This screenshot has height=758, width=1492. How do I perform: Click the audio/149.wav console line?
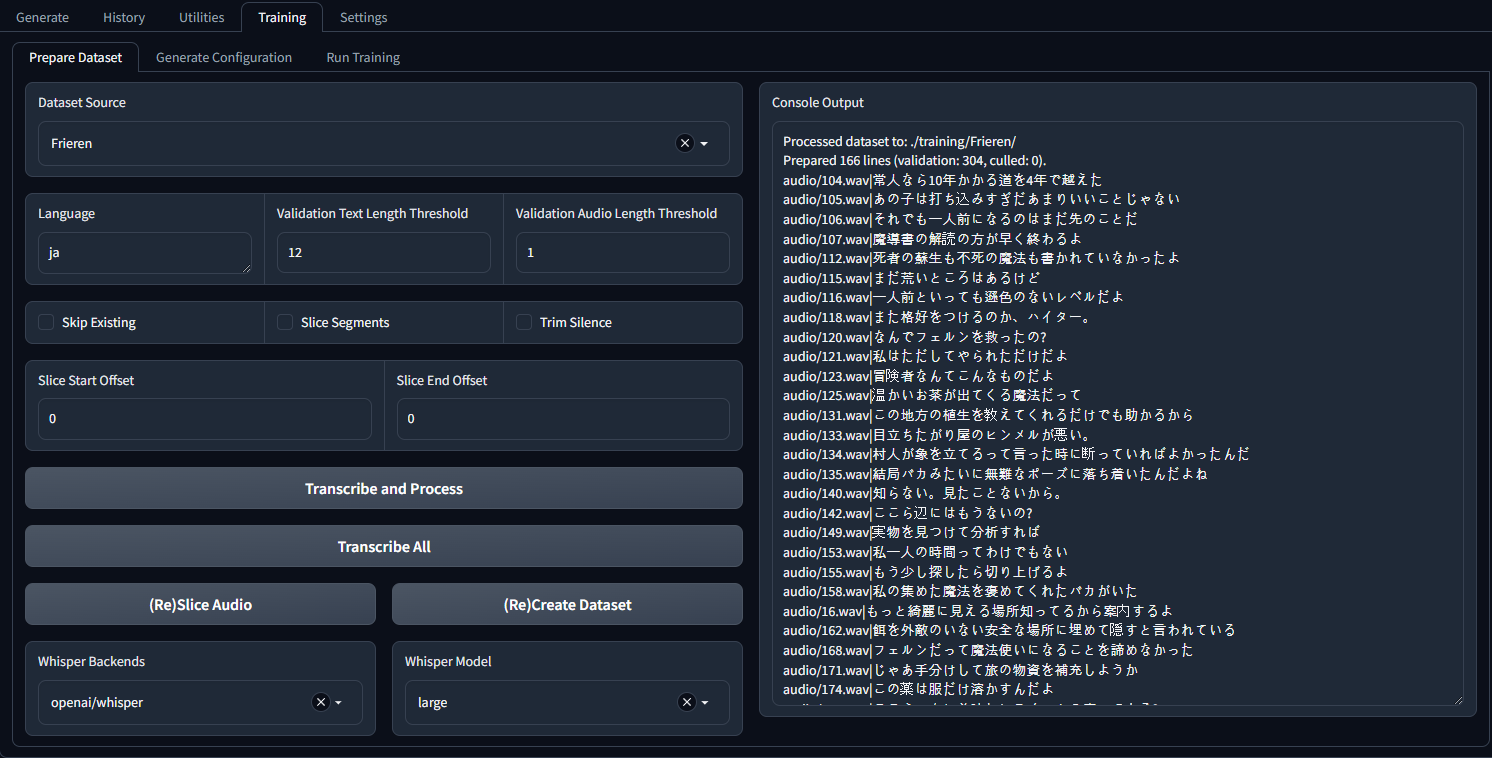(x=911, y=532)
